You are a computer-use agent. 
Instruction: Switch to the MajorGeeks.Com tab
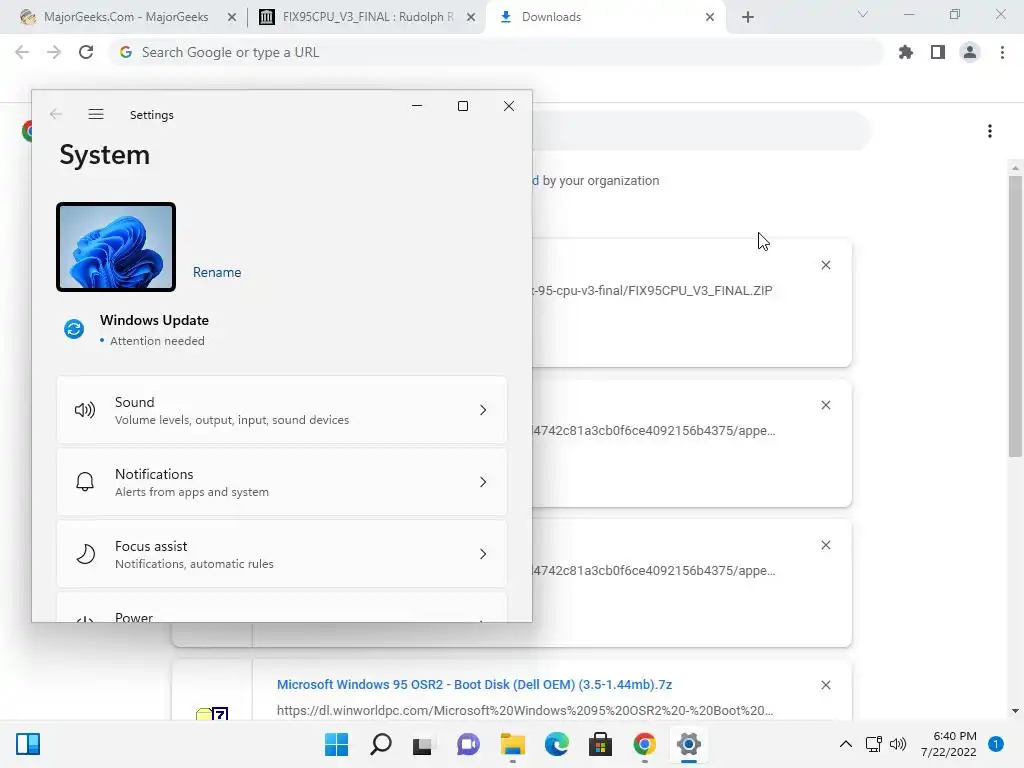[126, 17]
